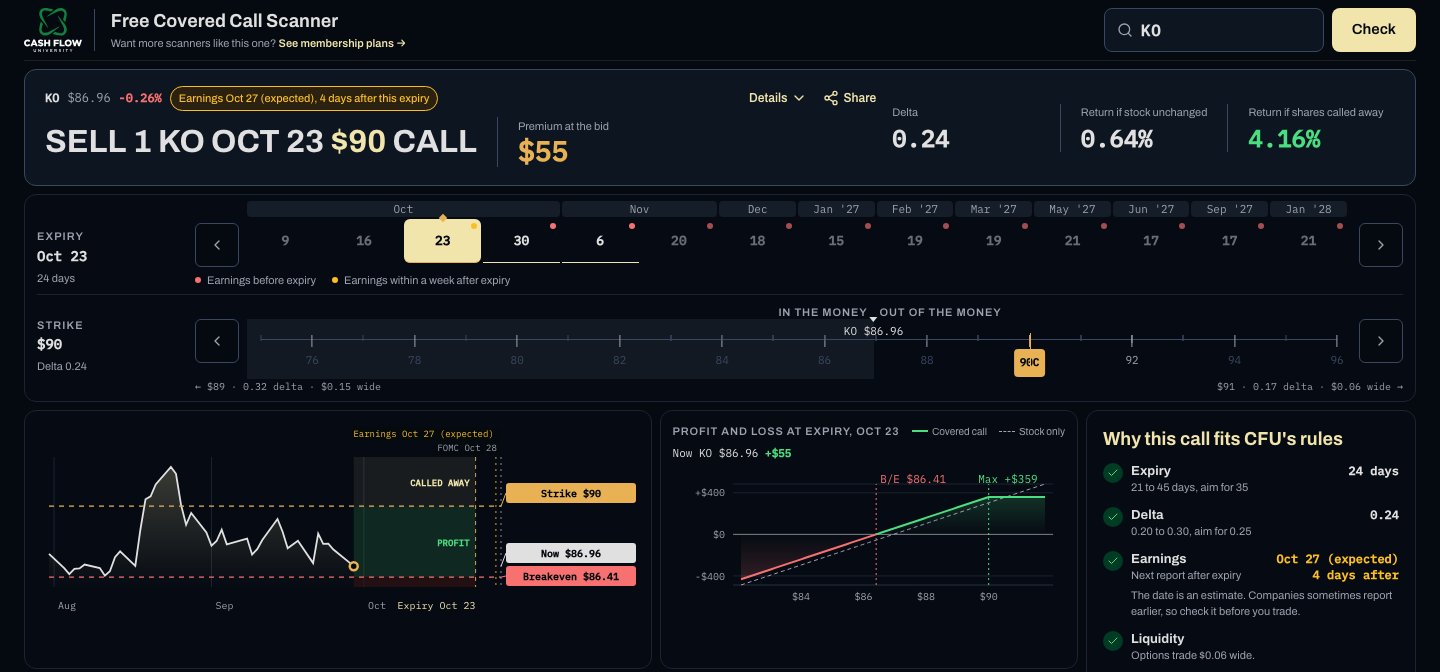Click the 0.64% return if unchanged

(1117, 139)
